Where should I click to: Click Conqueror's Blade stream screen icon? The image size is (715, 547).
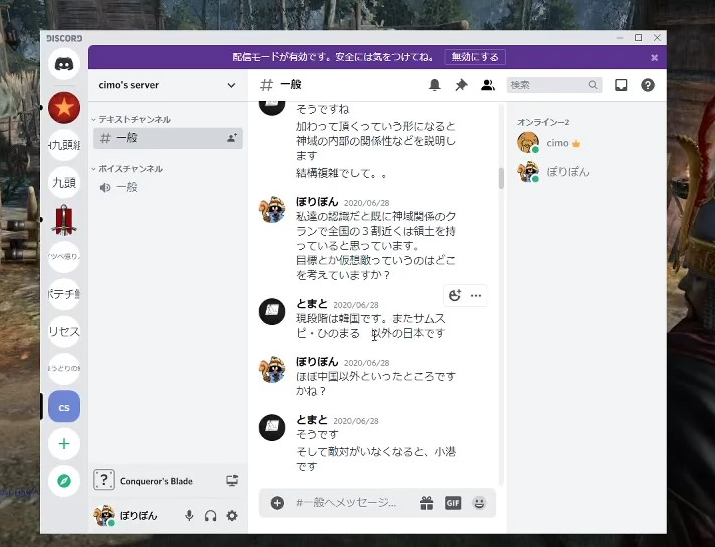(x=232, y=480)
